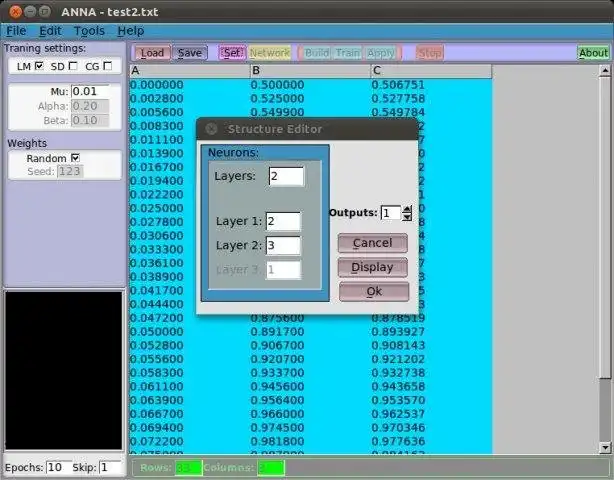Click the Load toolbar button
The height and width of the screenshot is (480, 614).
pos(152,53)
